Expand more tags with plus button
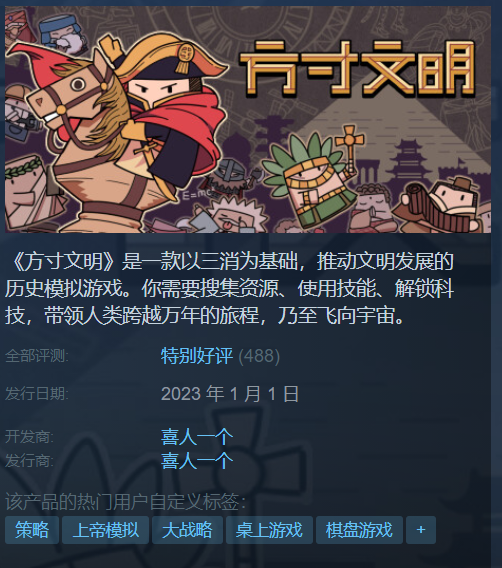 (421, 530)
